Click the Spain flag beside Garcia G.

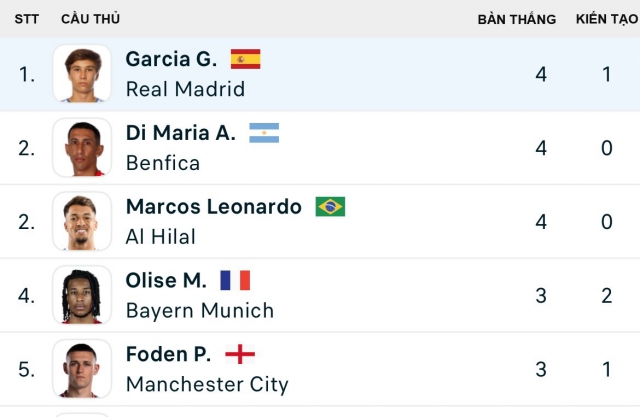click(x=245, y=59)
